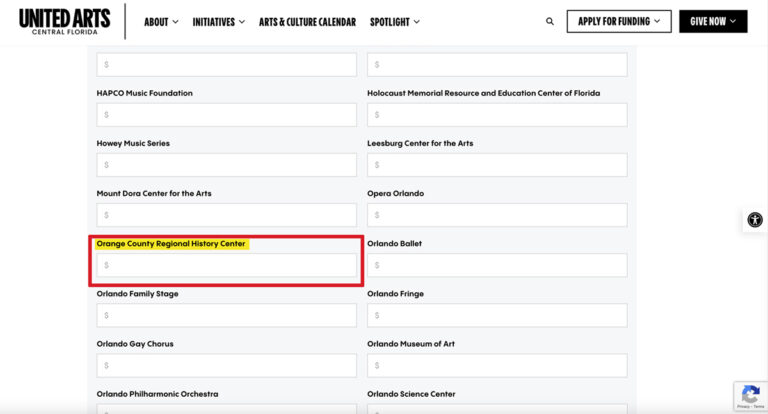
Task: Expand the Initiatives menu
Action: (218, 21)
